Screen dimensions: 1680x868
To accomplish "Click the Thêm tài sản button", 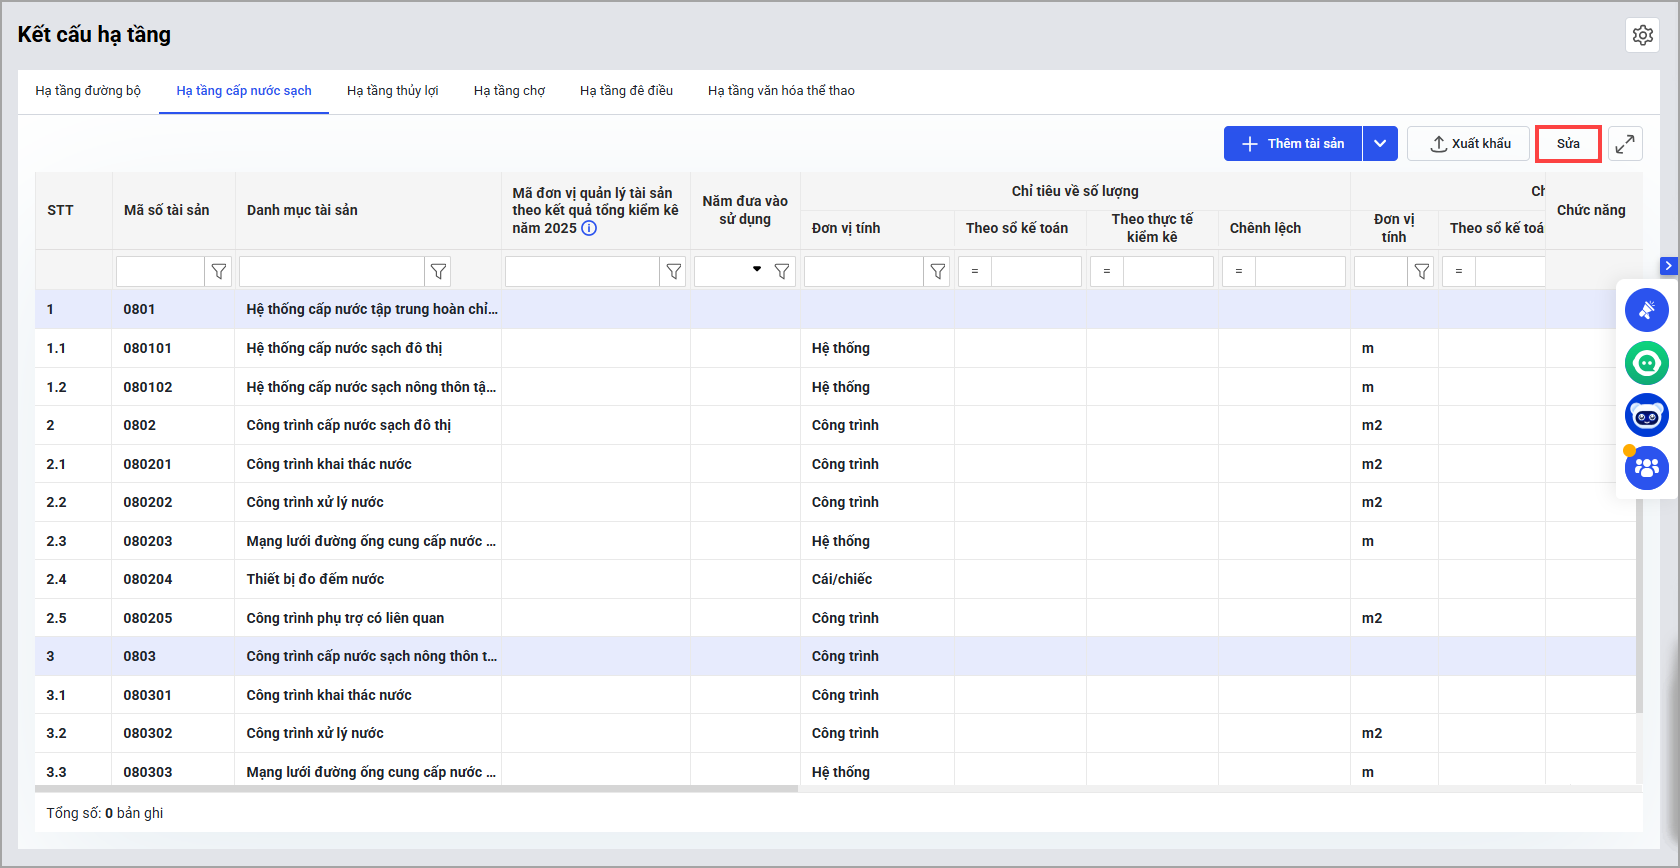I will 1293,144.
